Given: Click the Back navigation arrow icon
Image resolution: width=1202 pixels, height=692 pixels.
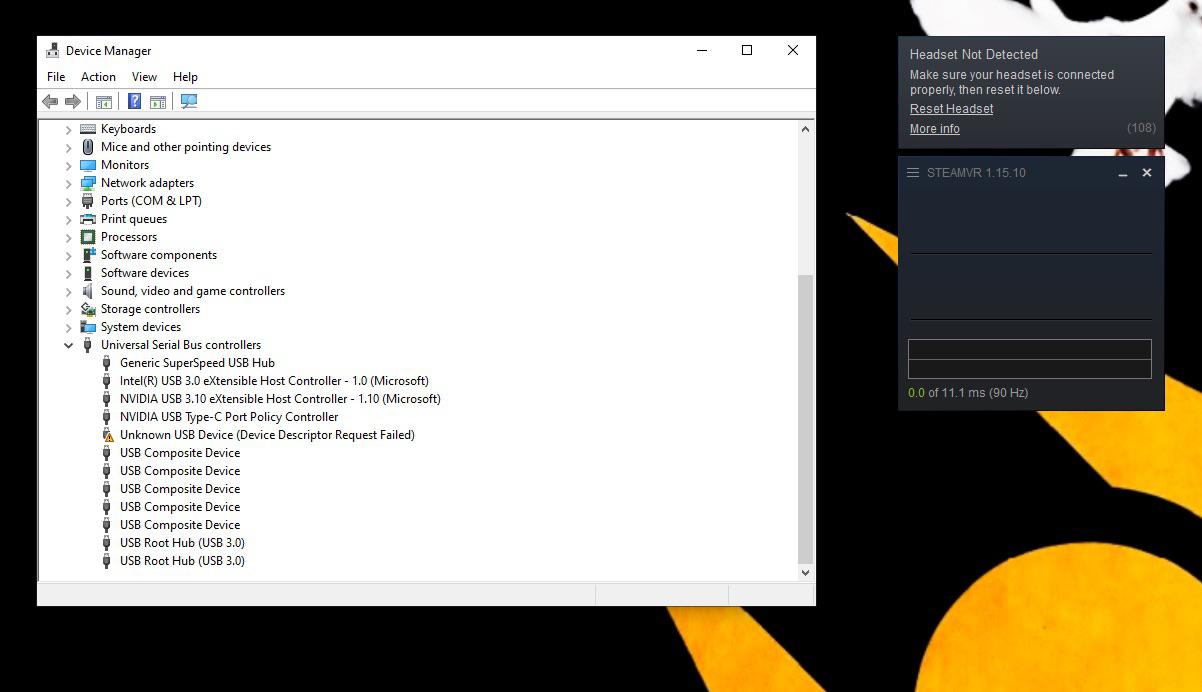Looking at the screenshot, I should click(50, 100).
